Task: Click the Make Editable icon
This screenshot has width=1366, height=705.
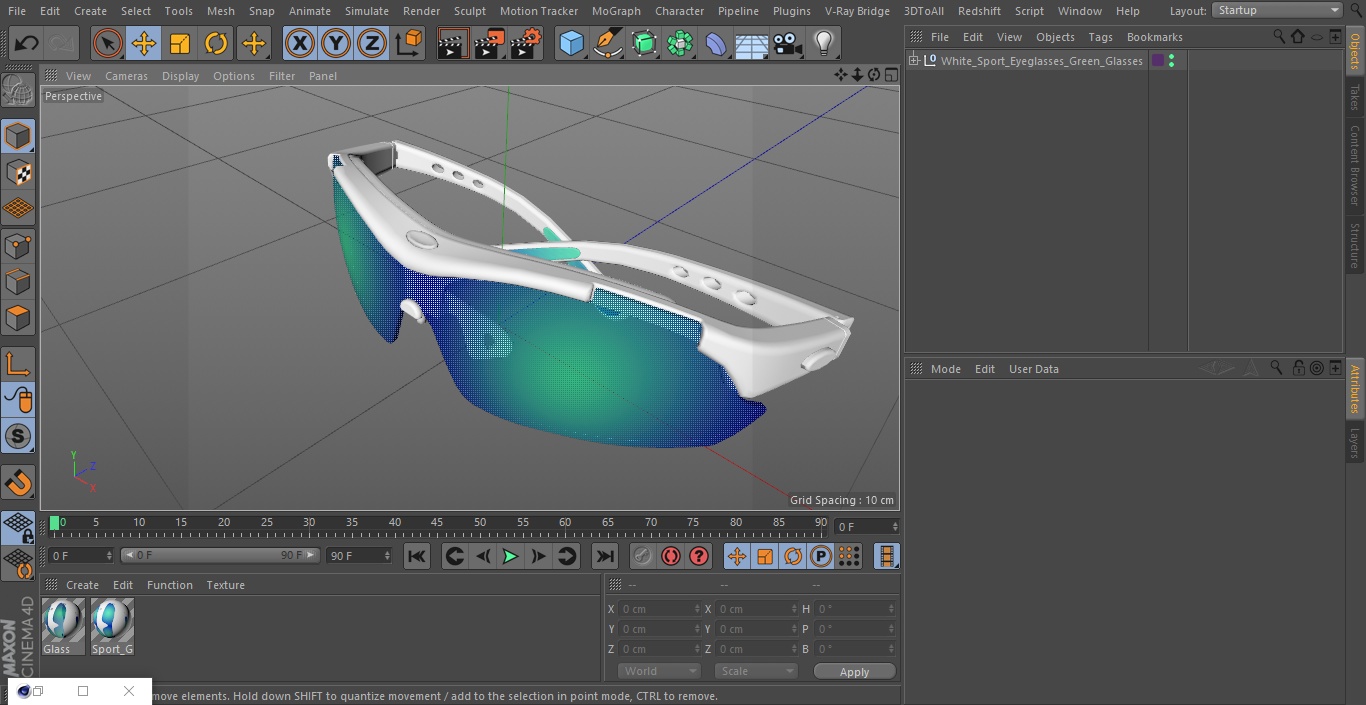Action: coord(18,91)
